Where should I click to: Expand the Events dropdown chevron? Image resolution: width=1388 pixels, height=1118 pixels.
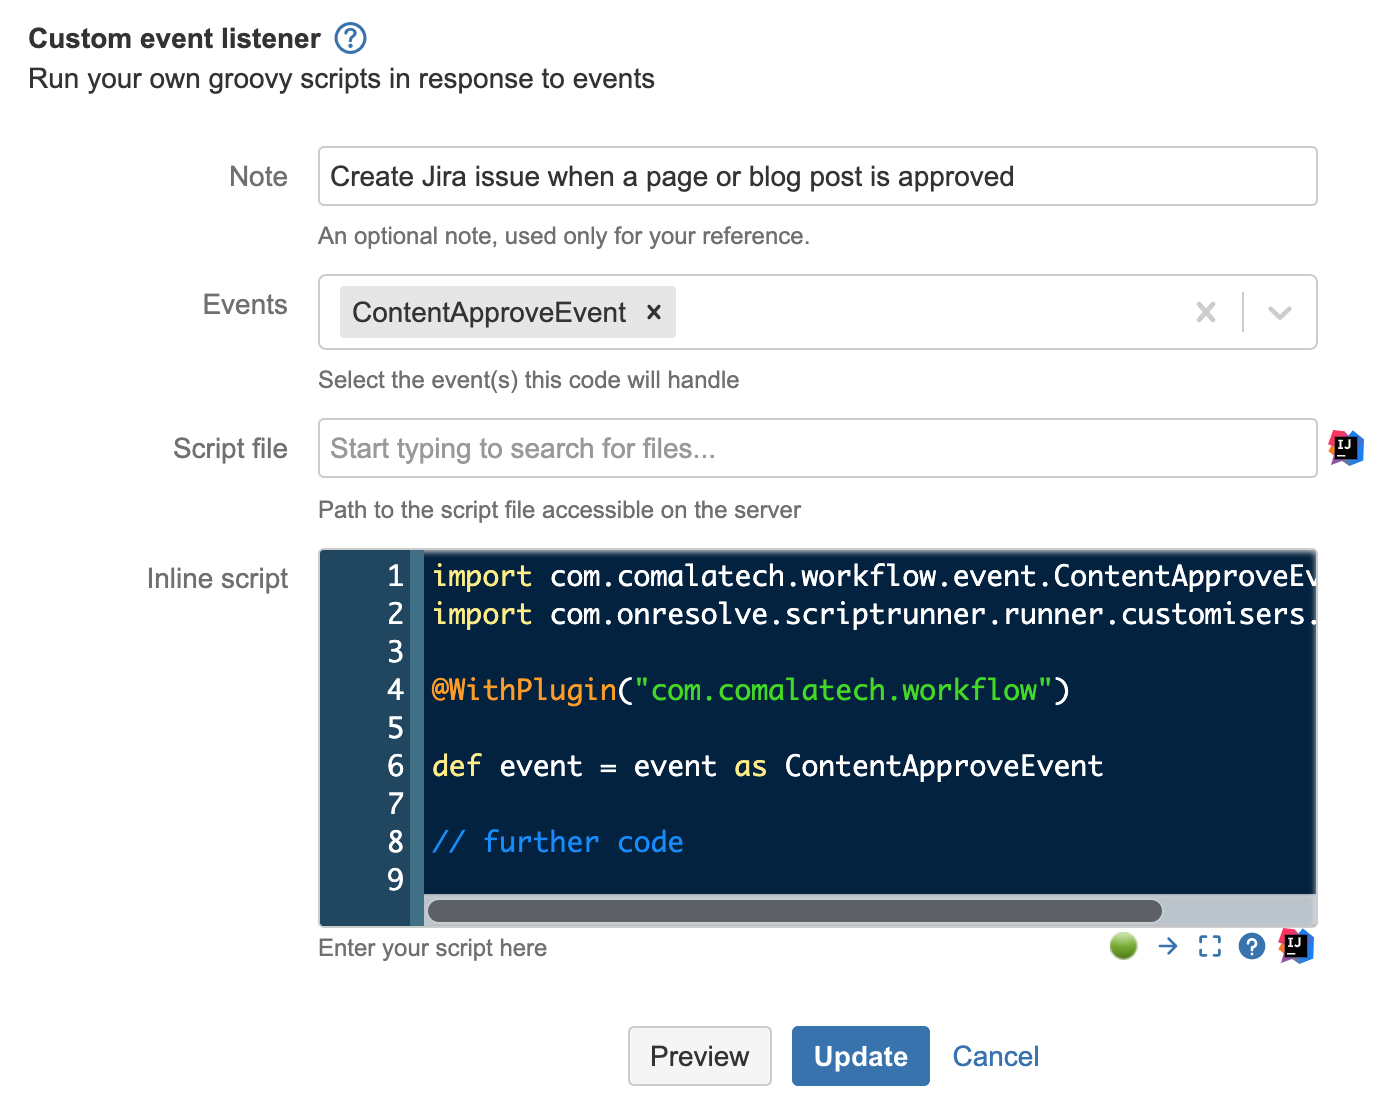[x=1280, y=312]
